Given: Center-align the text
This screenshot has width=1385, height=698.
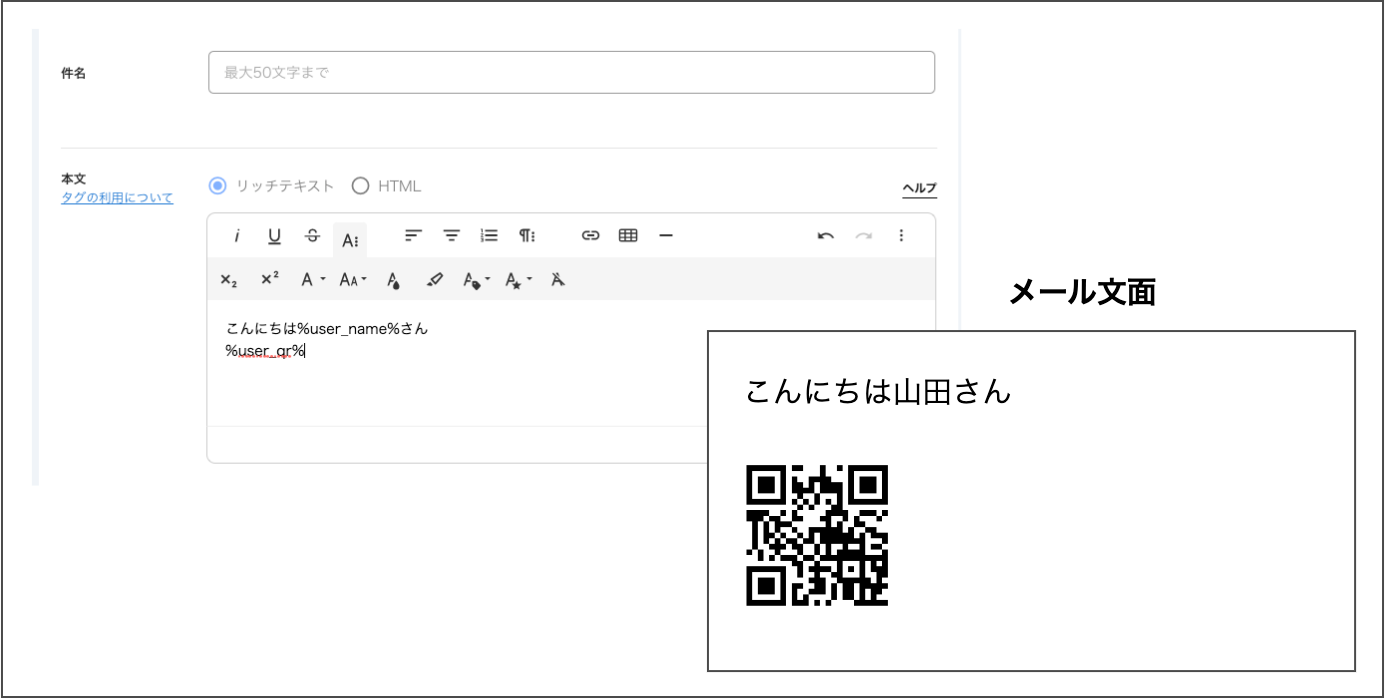Looking at the screenshot, I should (452, 236).
